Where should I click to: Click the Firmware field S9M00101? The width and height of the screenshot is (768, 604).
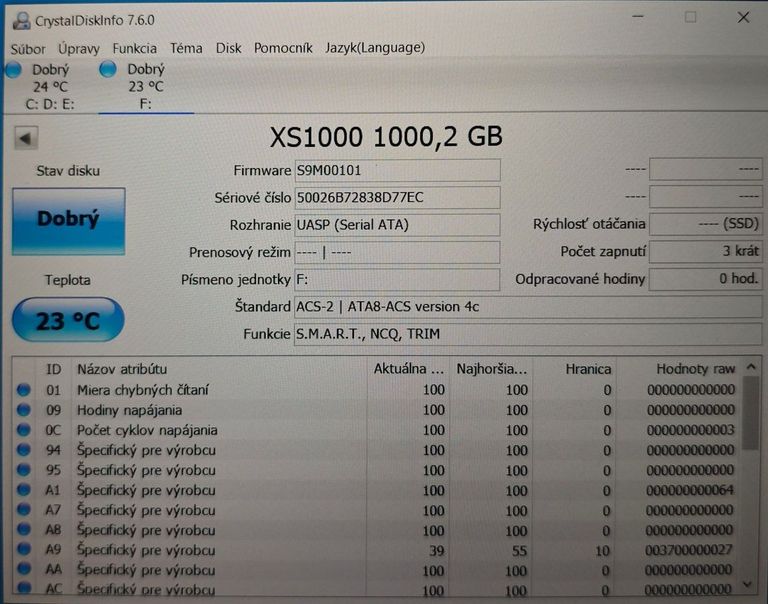point(397,170)
